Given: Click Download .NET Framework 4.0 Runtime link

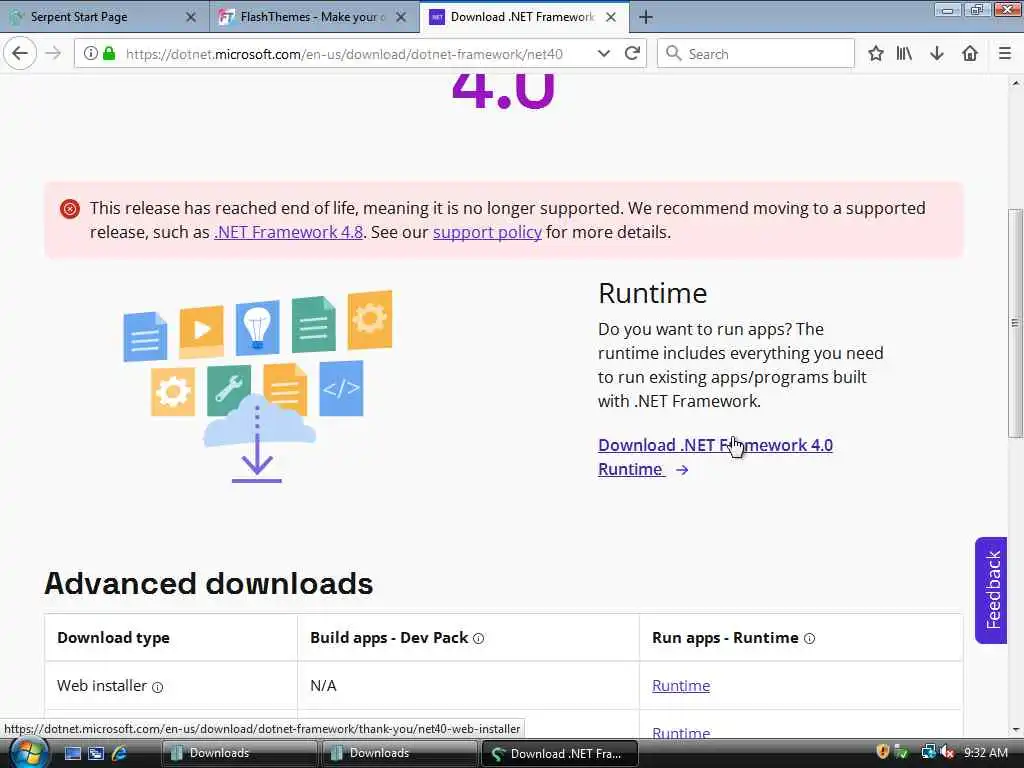Looking at the screenshot, I should [715, 457].
